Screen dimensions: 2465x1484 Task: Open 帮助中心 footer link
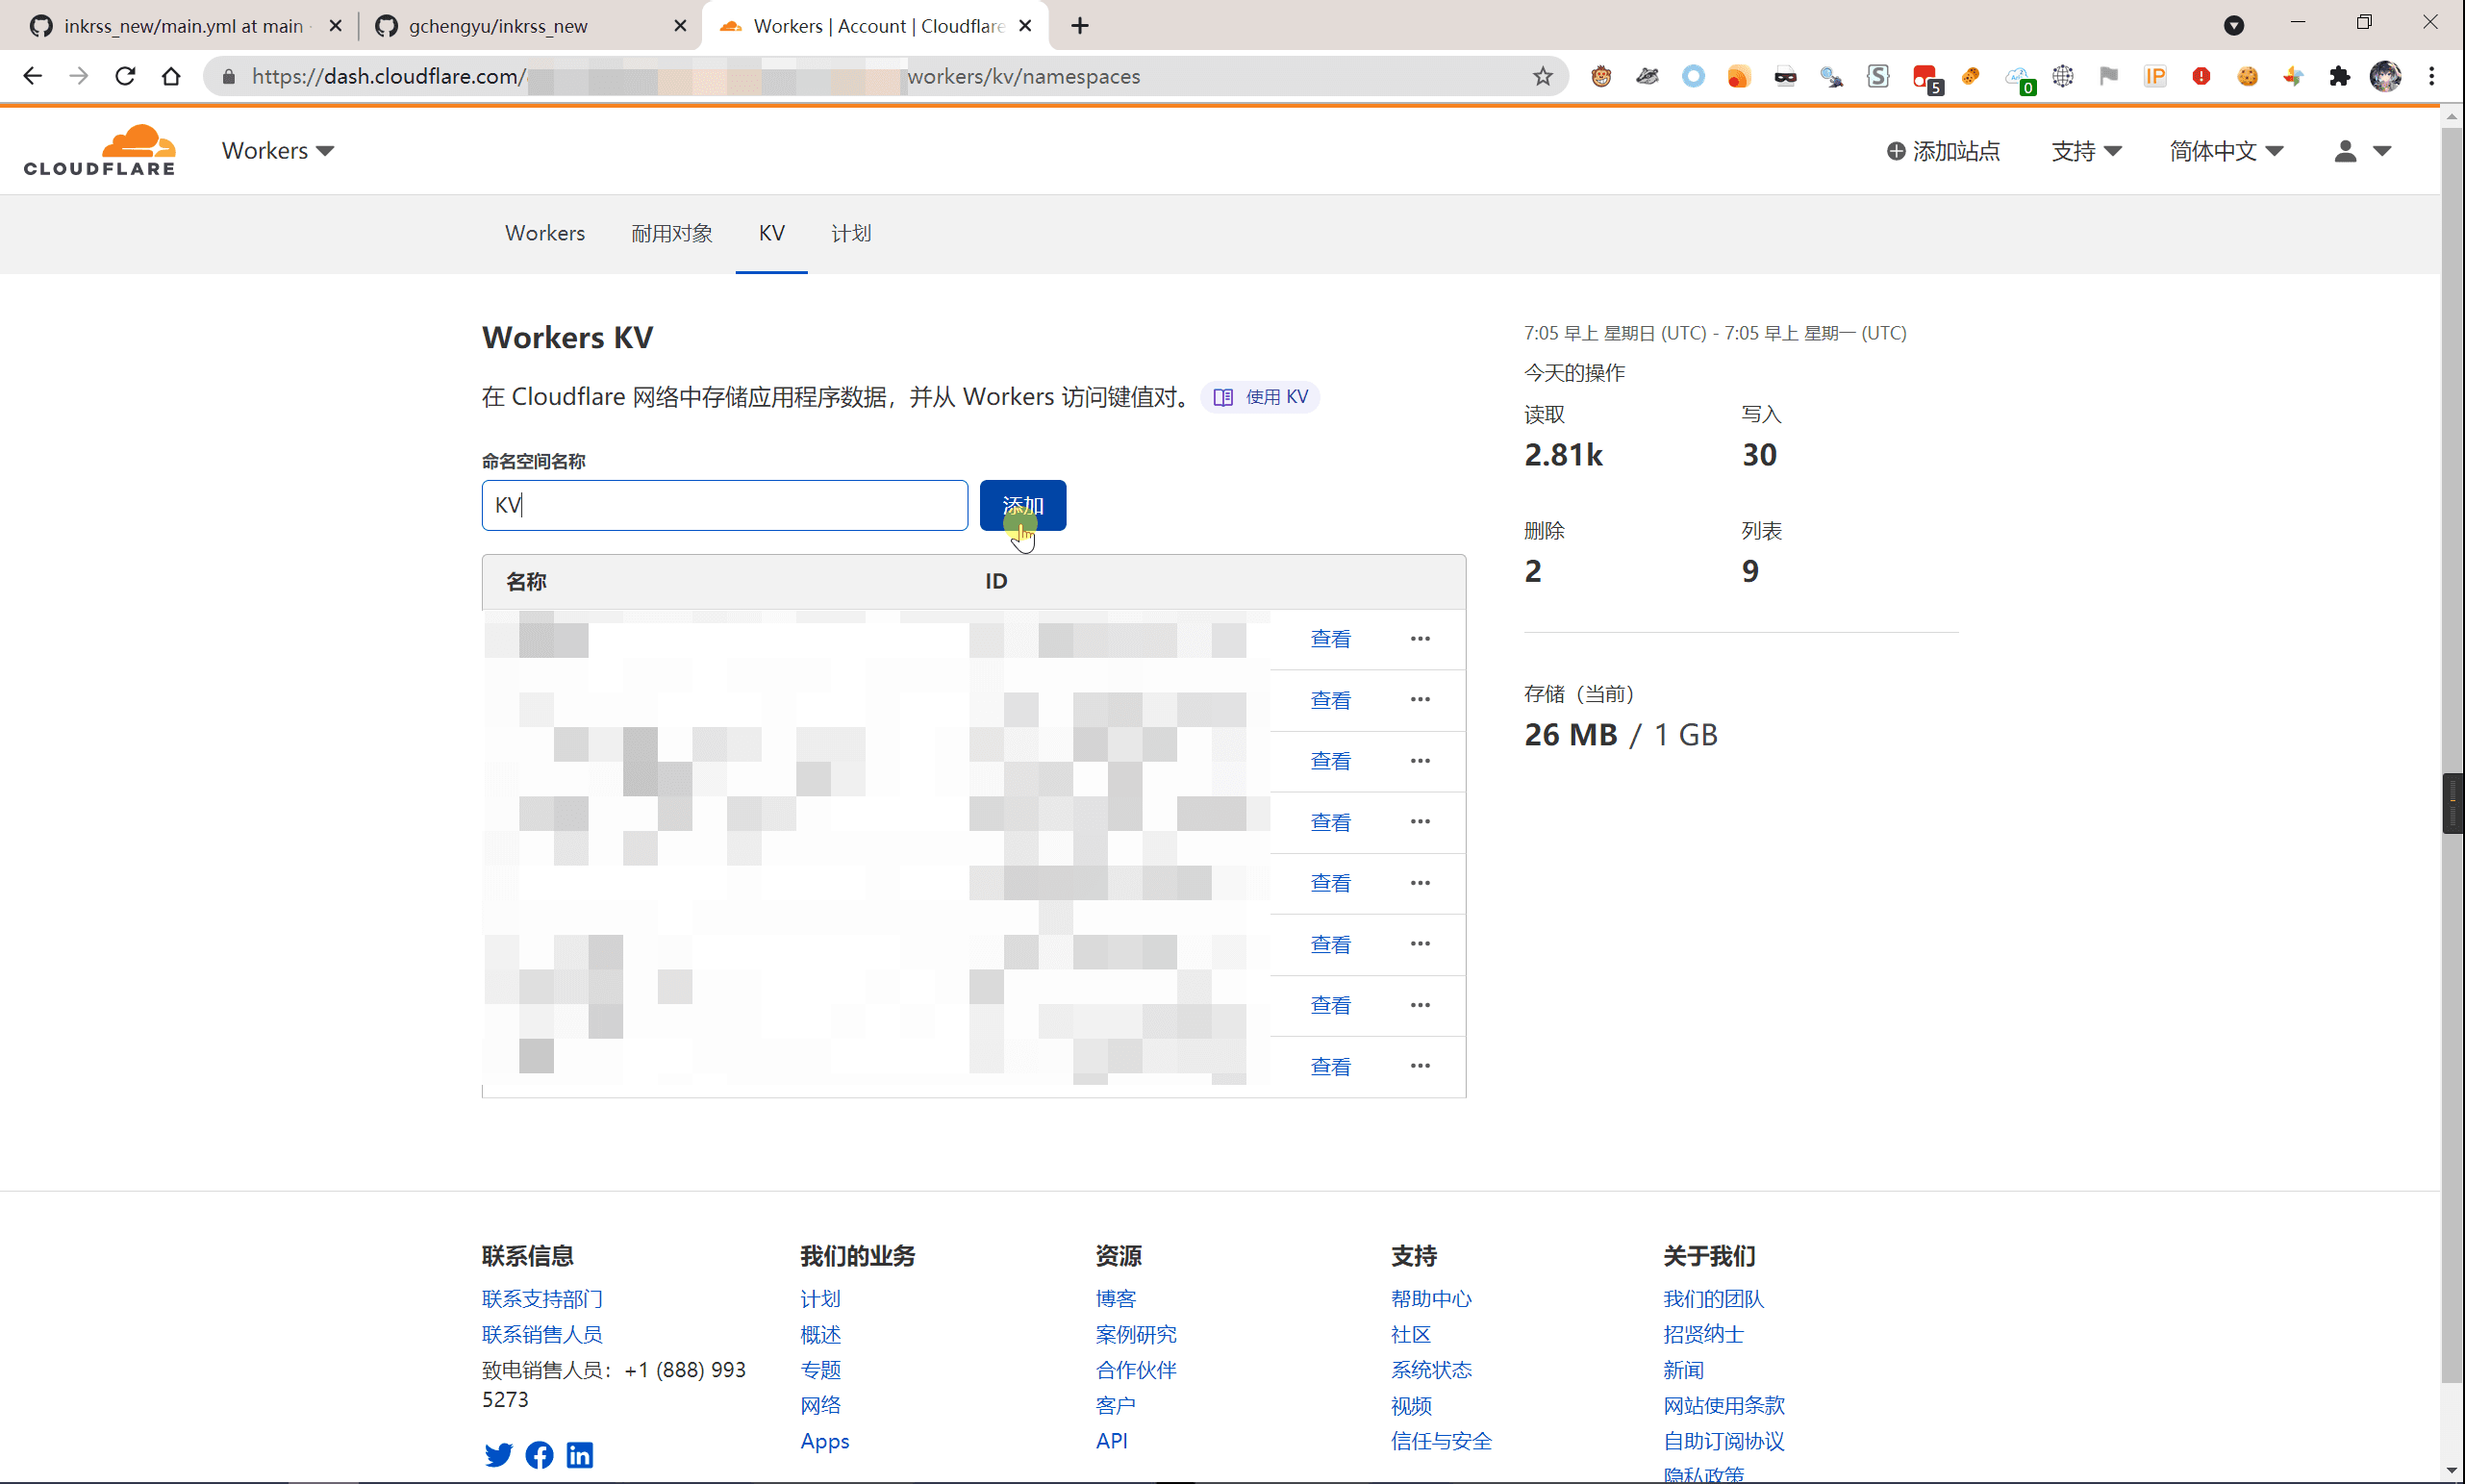1431,1298
